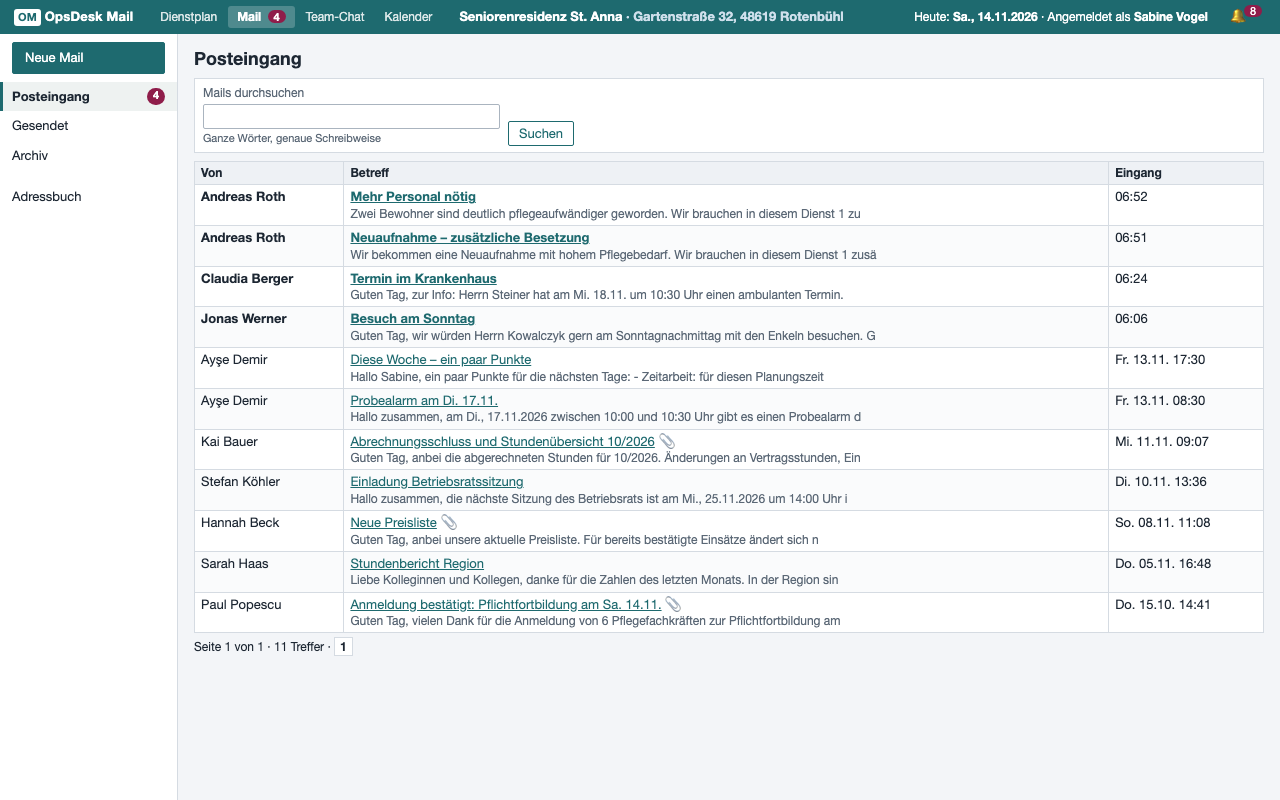Click sender Sarah Haas
The image size is (1280, 800).
235,564
